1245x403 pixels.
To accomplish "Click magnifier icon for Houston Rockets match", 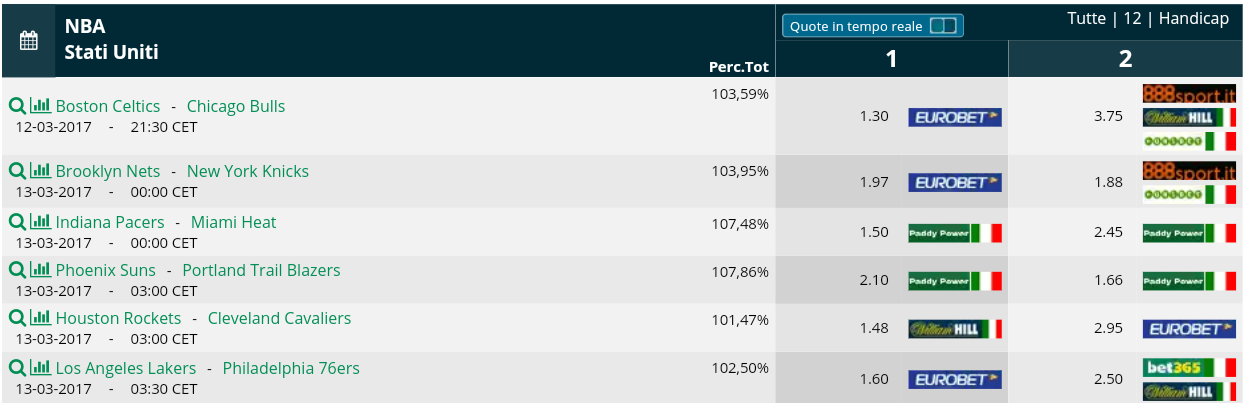I will [17, 318].
